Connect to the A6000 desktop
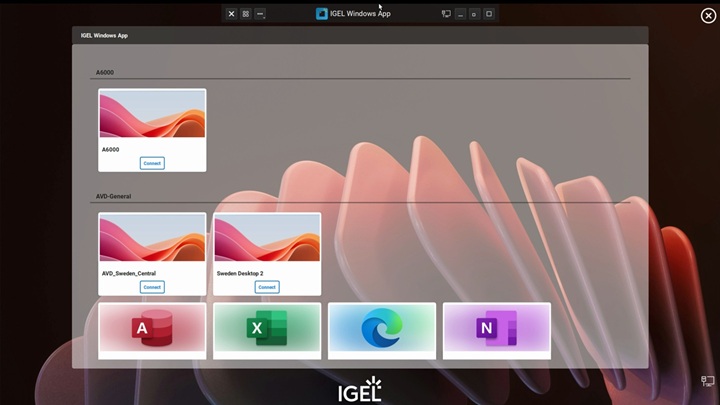This screenshot has width=720, height=405. 152,163
